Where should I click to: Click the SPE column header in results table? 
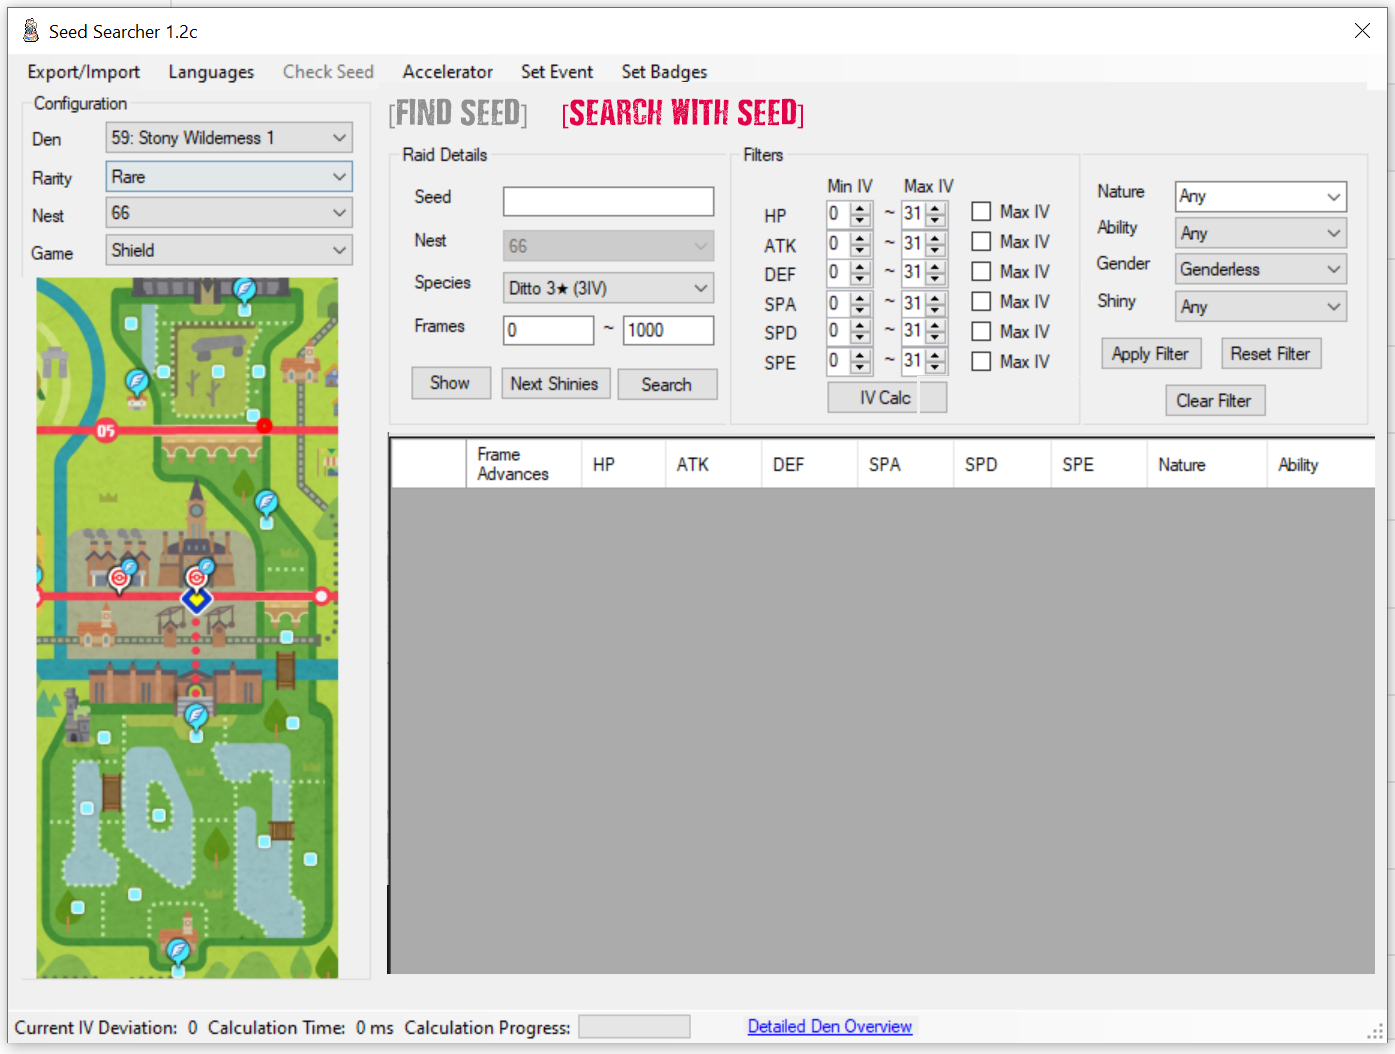click(1098, 464)
